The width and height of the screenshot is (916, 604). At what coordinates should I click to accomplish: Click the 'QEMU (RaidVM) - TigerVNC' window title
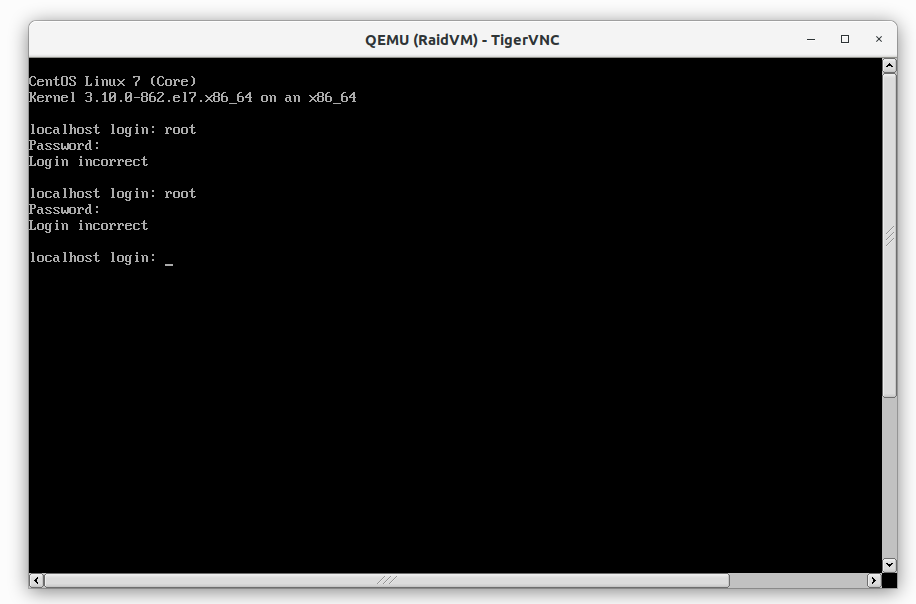tap(462, 40)
